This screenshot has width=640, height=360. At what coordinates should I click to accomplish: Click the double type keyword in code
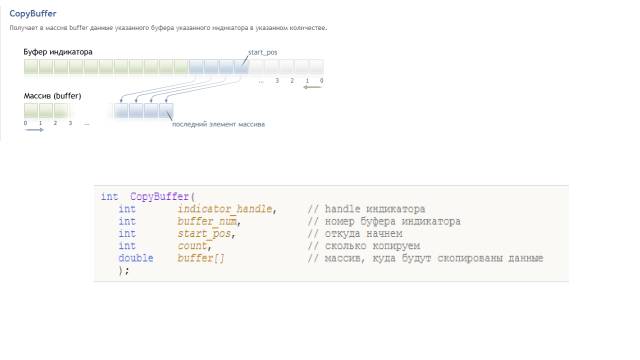tap(136, 258)
